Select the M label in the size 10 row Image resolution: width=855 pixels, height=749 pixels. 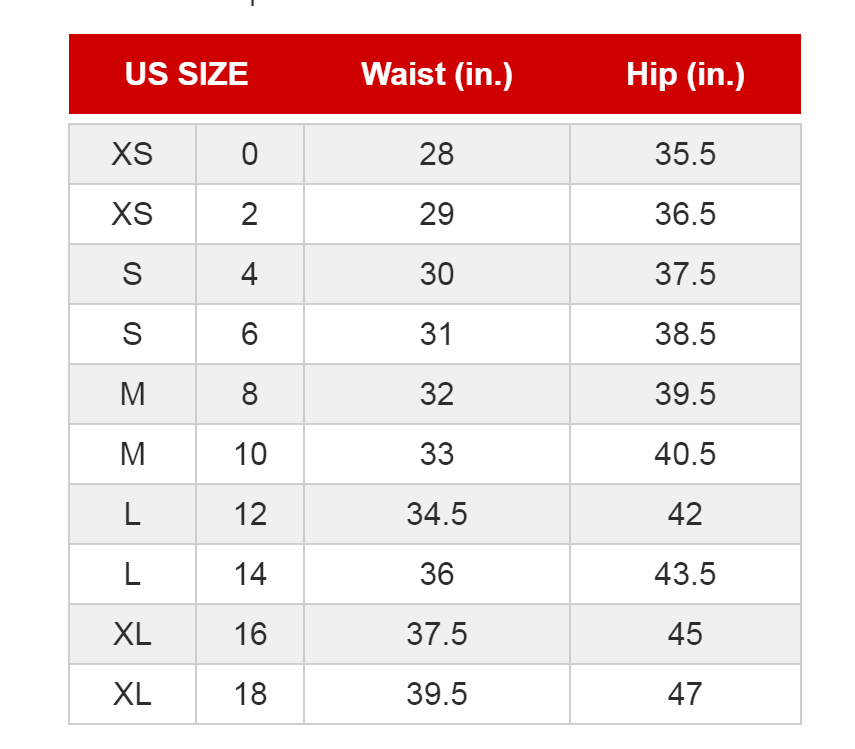[x=132, y=454]
